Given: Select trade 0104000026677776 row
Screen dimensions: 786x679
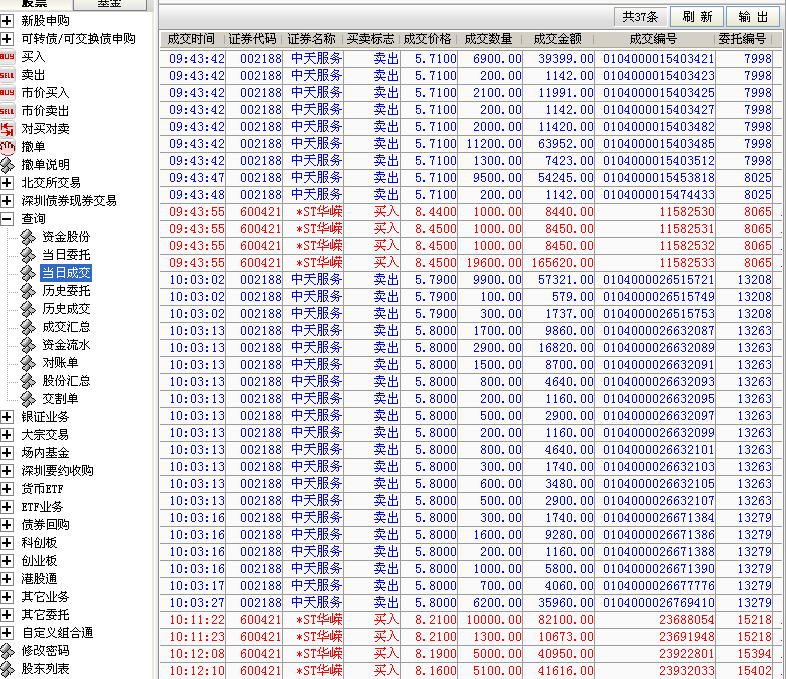Looking at the screenshot, I should point(470,586).
